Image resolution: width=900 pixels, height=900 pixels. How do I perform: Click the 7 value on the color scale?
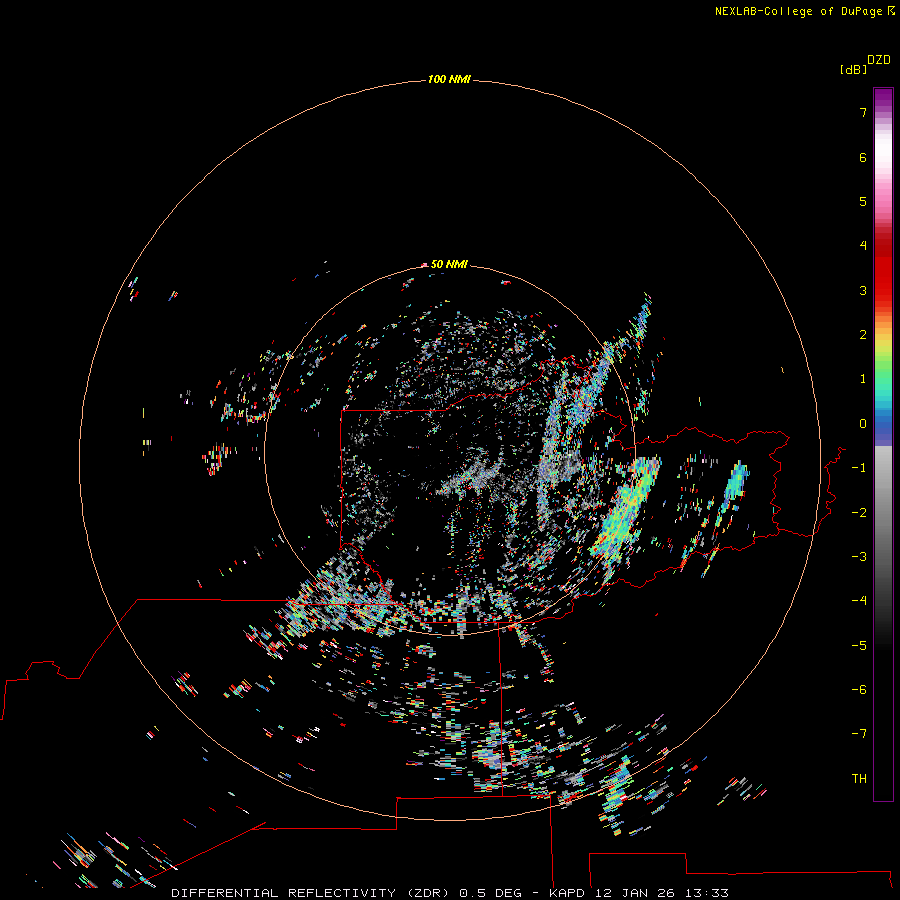(x=863, y=112)
